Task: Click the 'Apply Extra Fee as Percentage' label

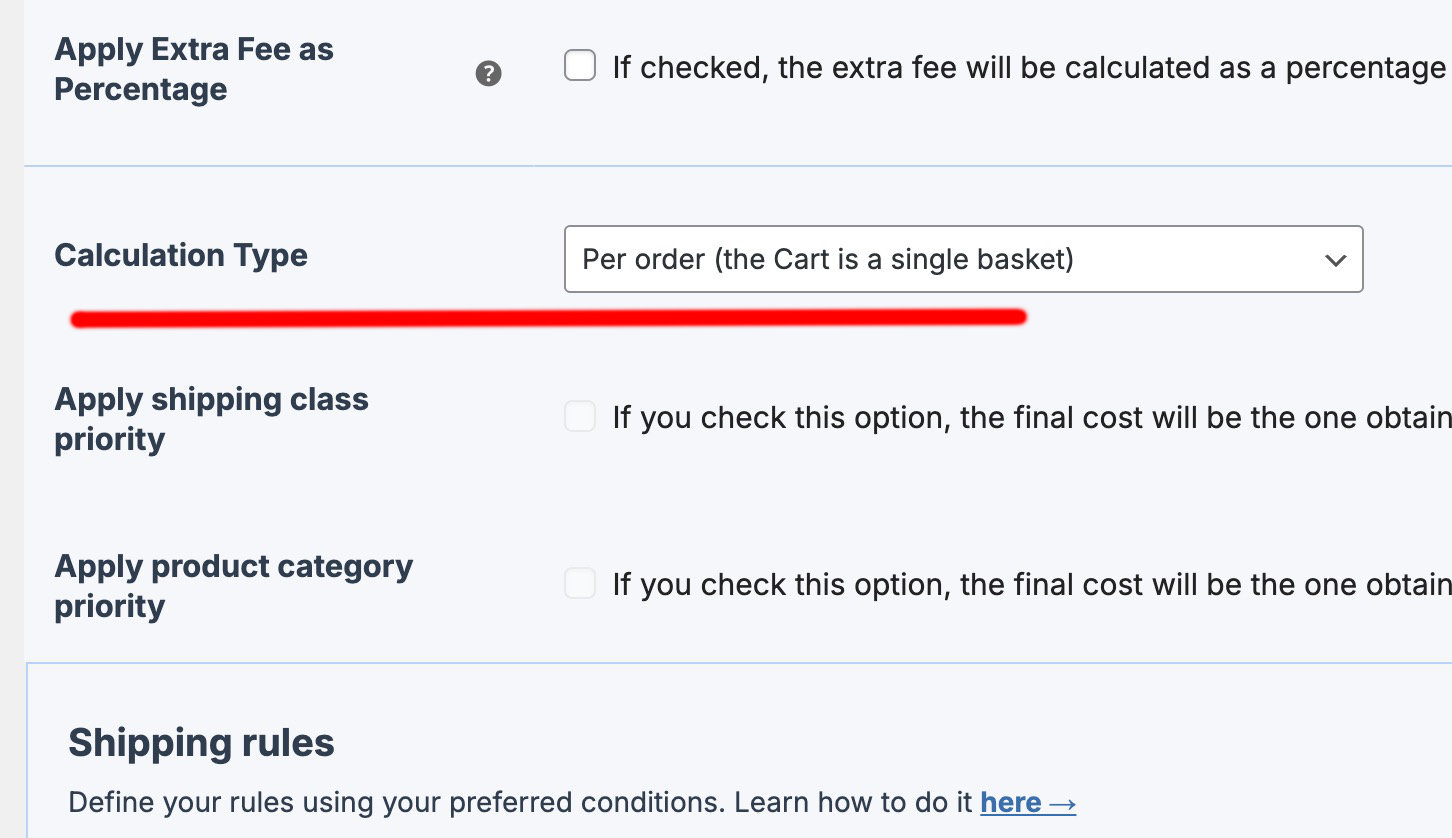Action: [194, 69]
